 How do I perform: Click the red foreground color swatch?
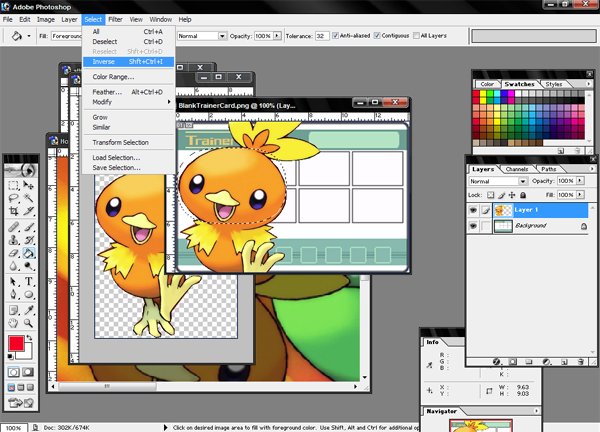tap(16, 343)
